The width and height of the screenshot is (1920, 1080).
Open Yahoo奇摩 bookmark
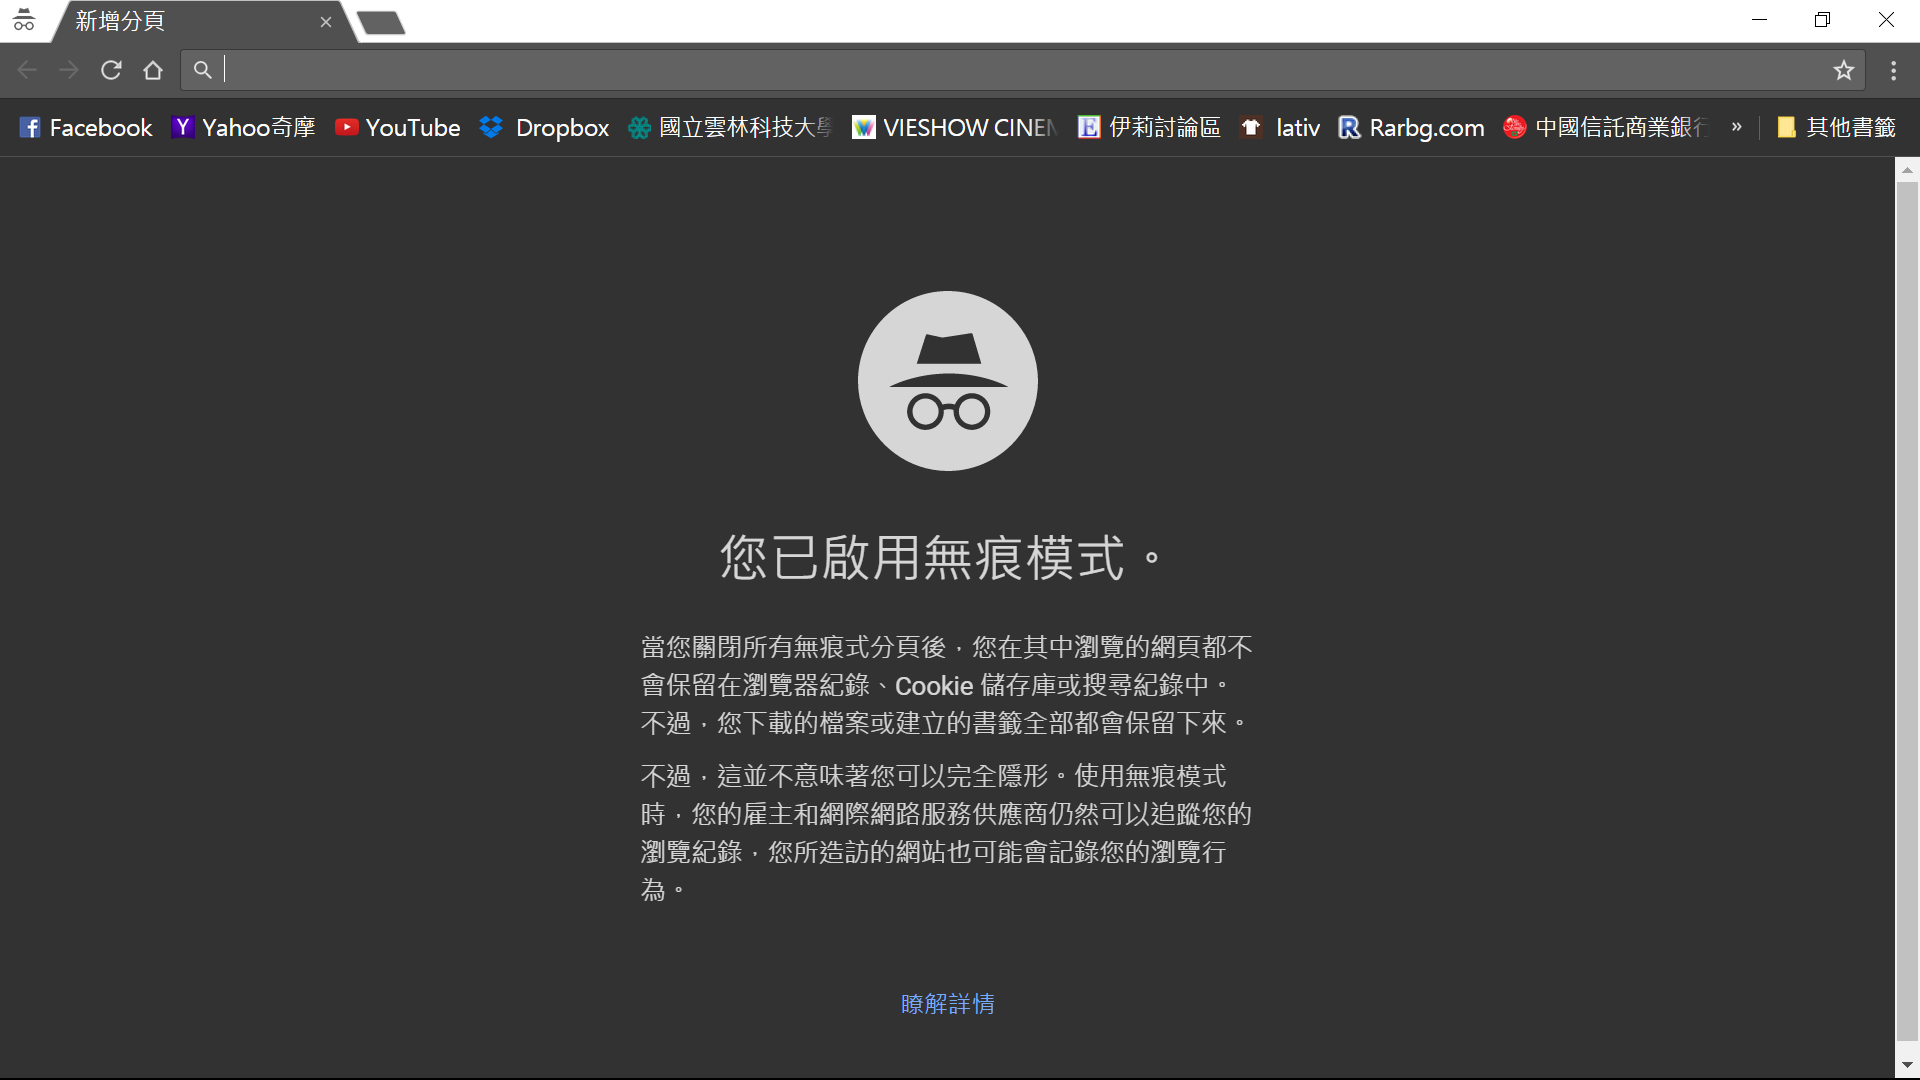click(x=244, y=128)
